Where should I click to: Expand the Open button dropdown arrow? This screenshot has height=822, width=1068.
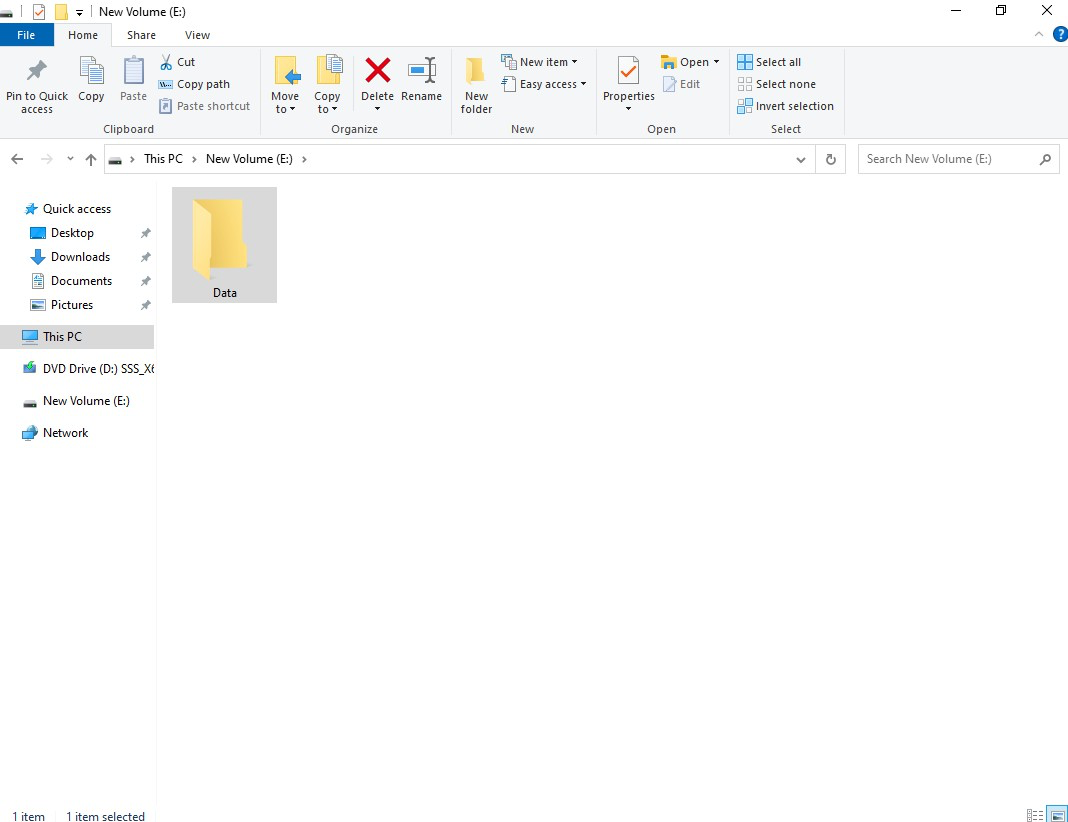[x=717, y=62]
